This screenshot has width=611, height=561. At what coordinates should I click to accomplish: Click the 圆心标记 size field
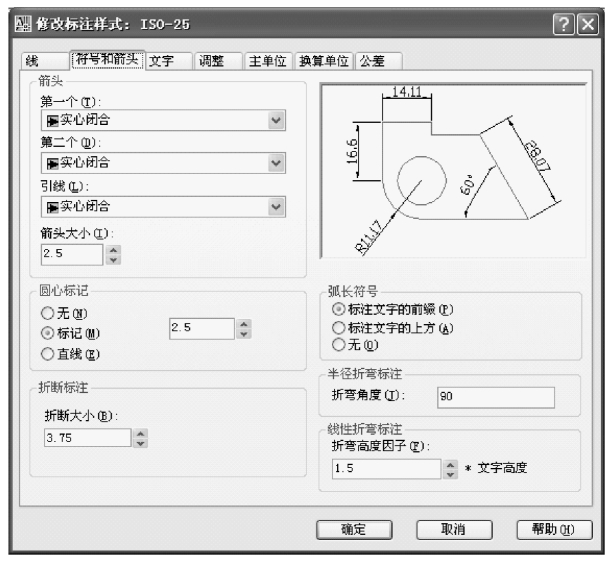pos(202,329)
